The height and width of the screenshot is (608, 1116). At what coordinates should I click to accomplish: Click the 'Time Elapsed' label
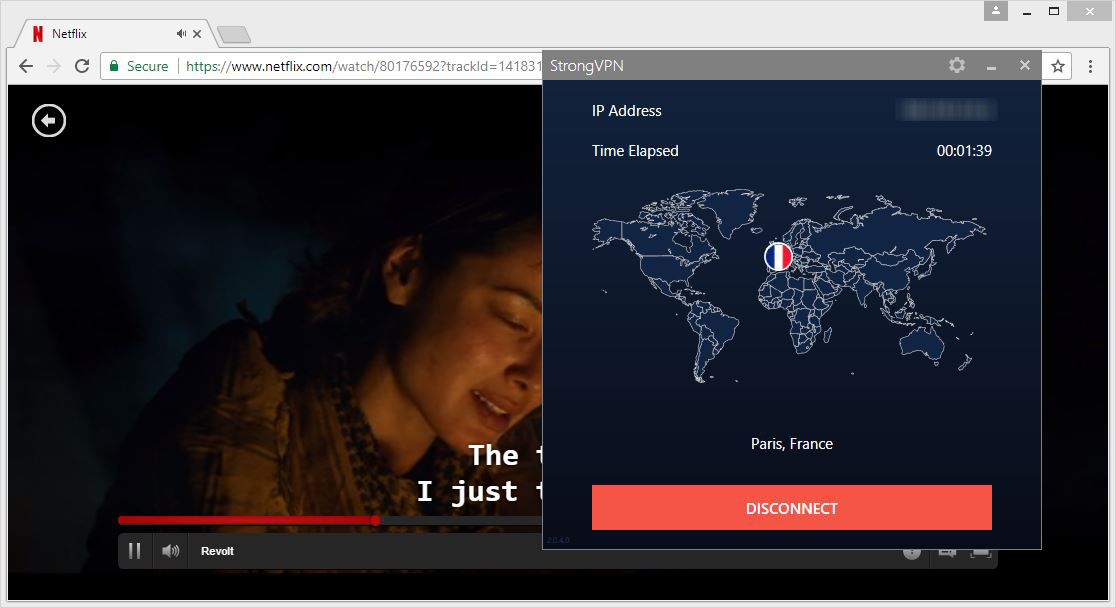pos(635,151)
